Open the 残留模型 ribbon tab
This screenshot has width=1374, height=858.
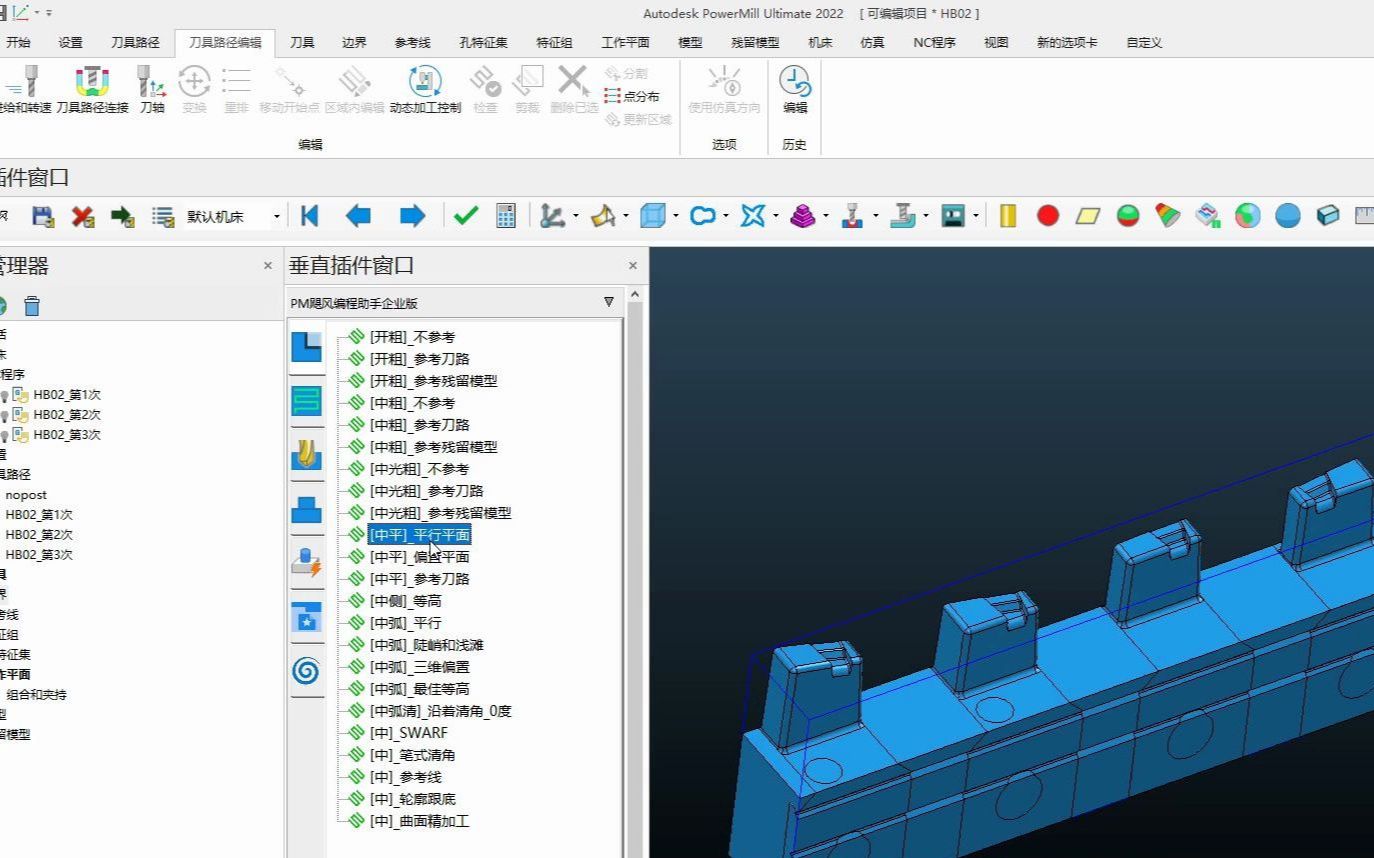click(x=755, y=43)
